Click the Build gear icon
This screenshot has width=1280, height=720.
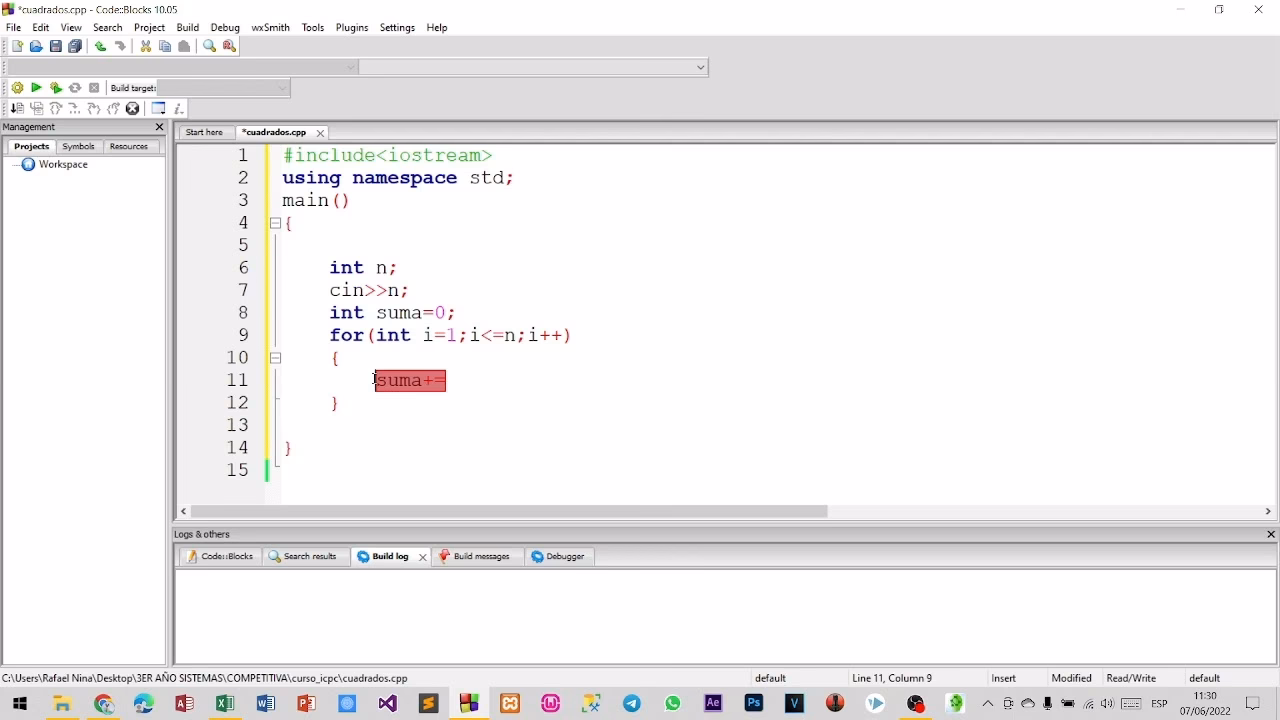[17, 88]
